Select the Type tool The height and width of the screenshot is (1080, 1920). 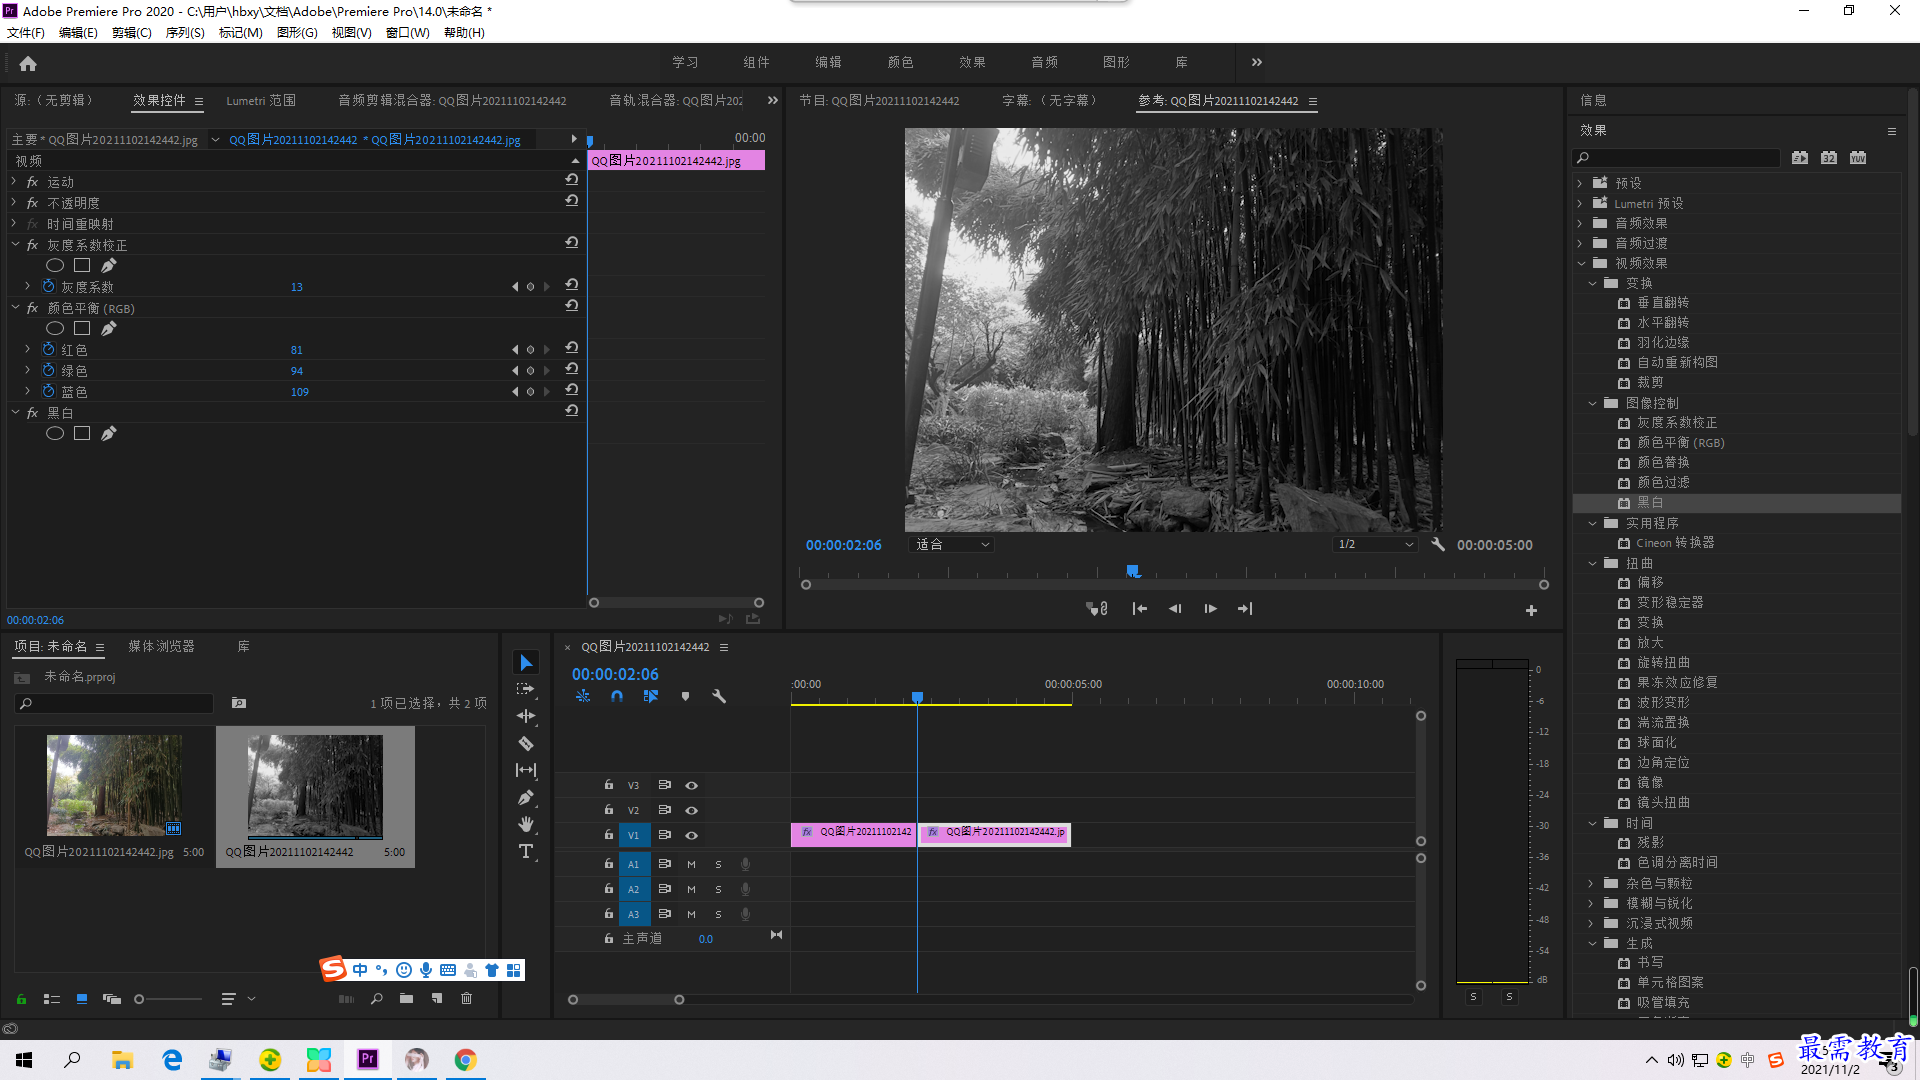pos(526,851)
